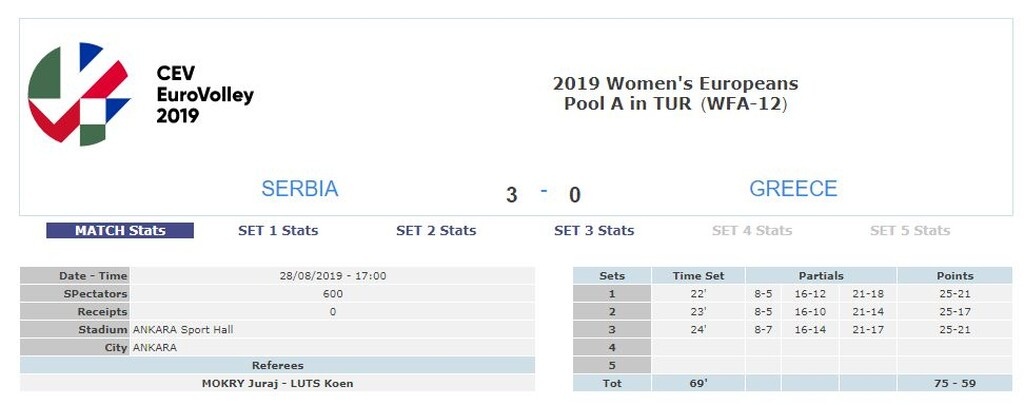This screenshot has width=1024, height=405.
Task: Open the MATCH Stats tab
Action: [x=120, y=231]
